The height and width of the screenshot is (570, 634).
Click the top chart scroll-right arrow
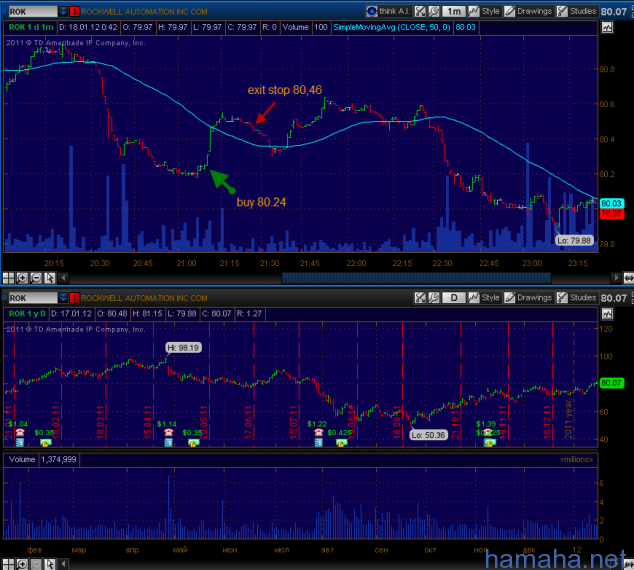616,278
